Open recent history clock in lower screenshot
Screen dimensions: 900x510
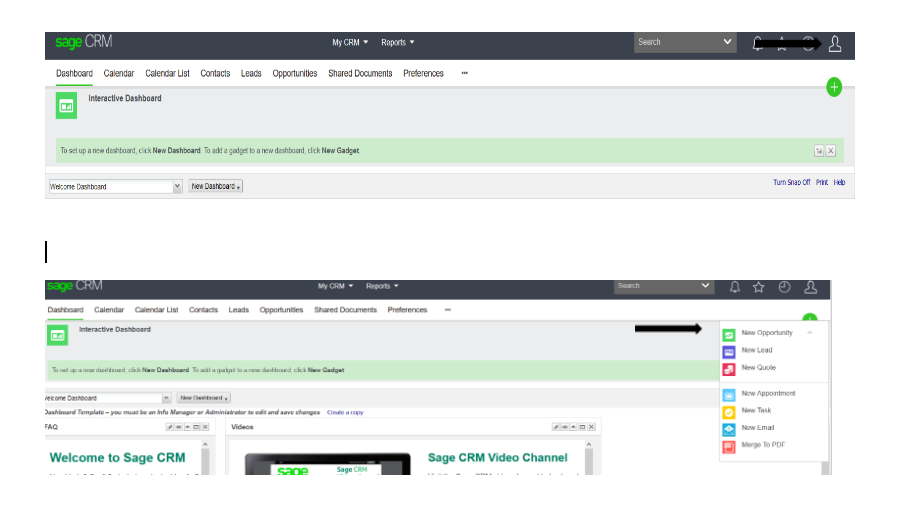pyautogui.click(x=785, y=287)
